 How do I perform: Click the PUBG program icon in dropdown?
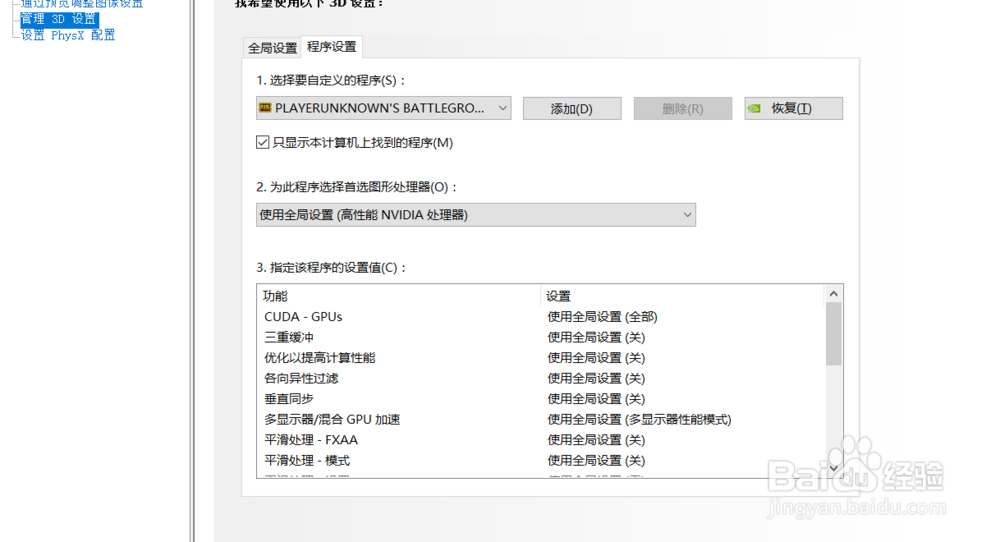tap(265, 108)
